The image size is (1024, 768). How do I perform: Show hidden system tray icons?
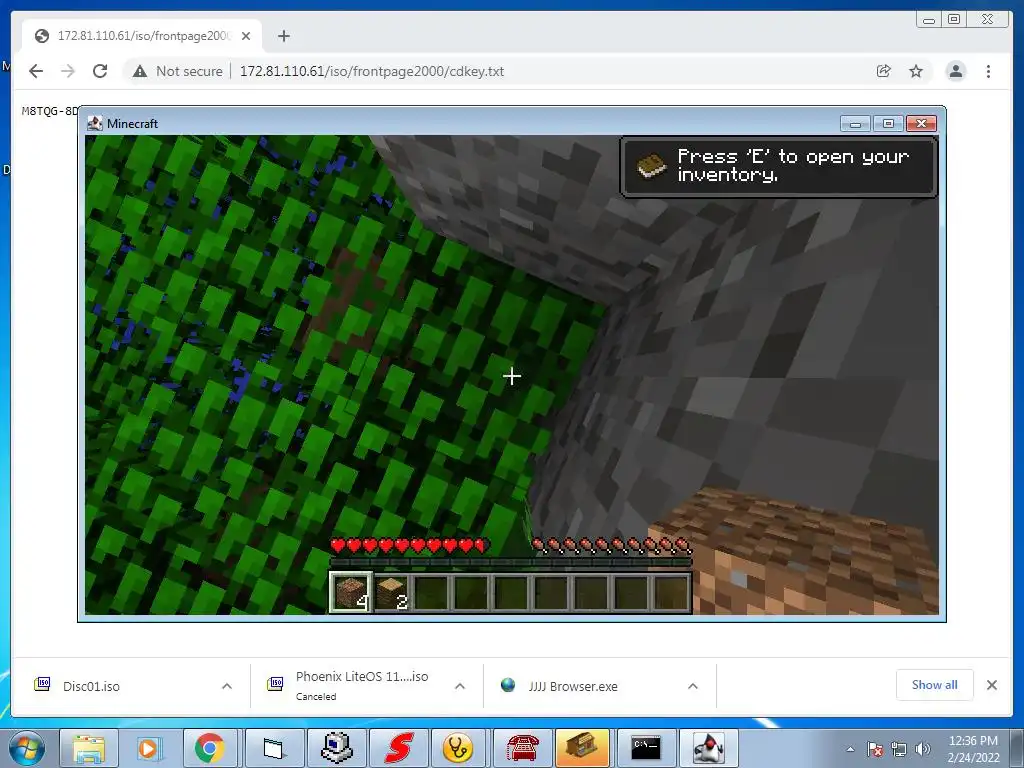tap(850, 749)
